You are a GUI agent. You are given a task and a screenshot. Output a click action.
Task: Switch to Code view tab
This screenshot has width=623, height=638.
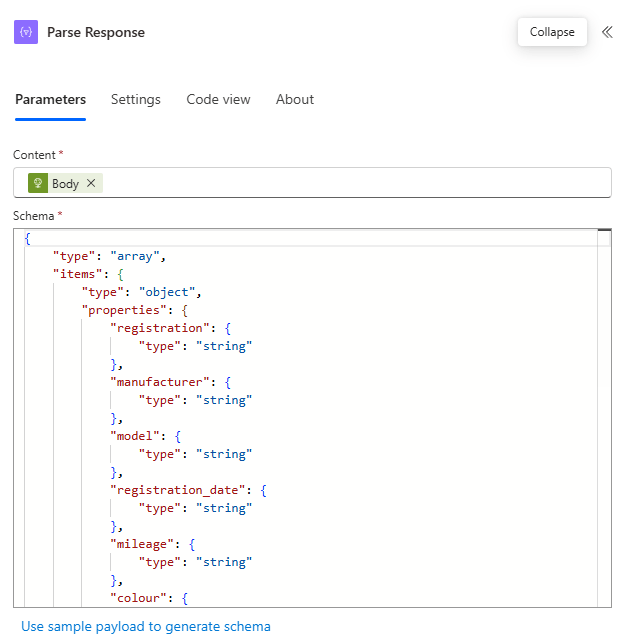pyautogui.click(x=218, y=100)
